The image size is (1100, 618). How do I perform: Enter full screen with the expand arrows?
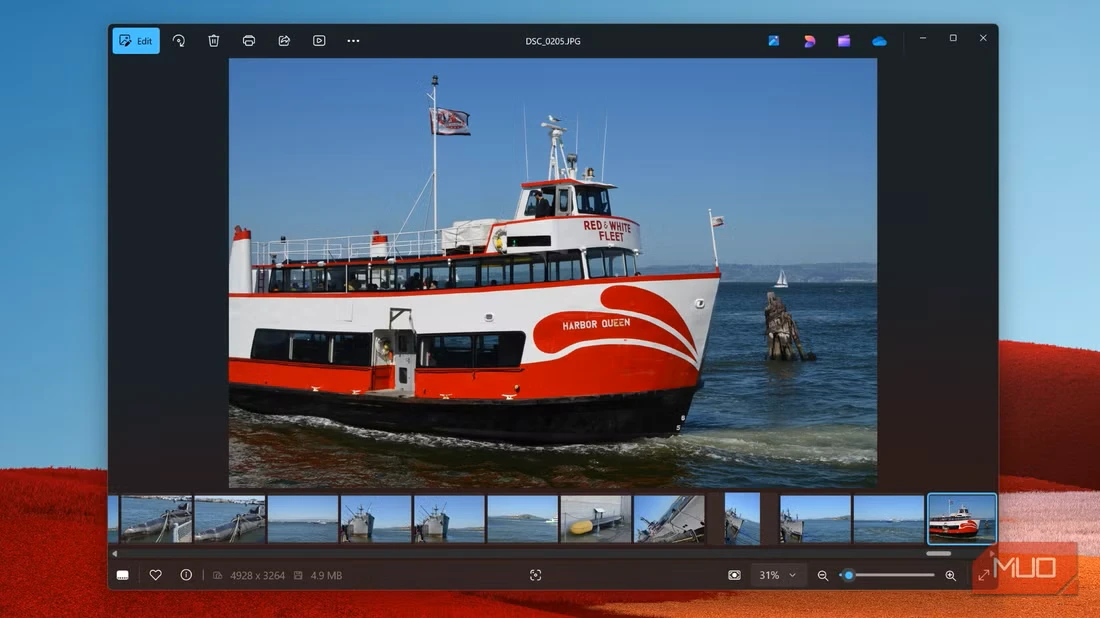tap(984, 575)
